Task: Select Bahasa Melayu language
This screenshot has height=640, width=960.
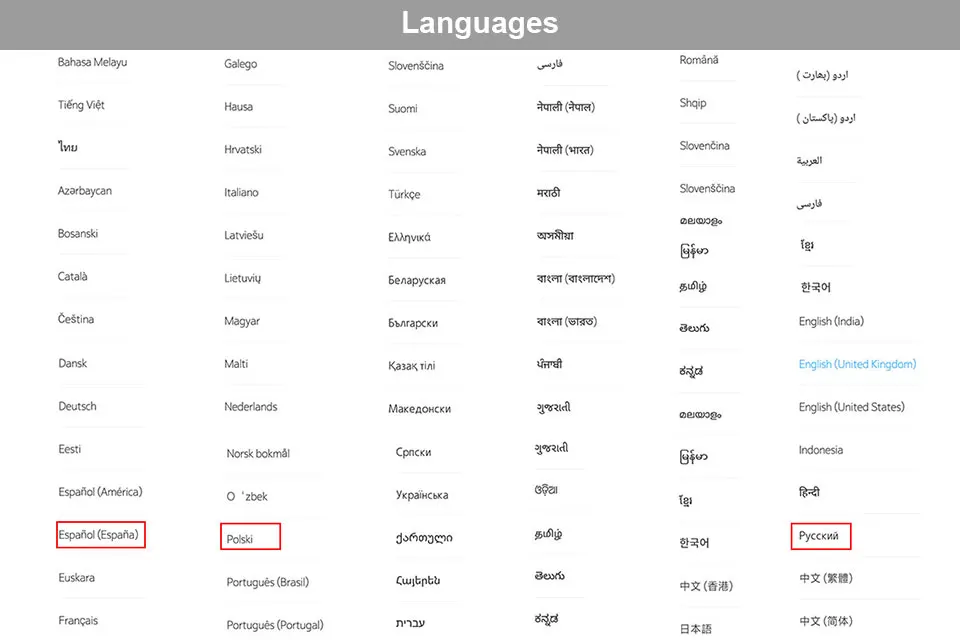Action: coord(92,62)
